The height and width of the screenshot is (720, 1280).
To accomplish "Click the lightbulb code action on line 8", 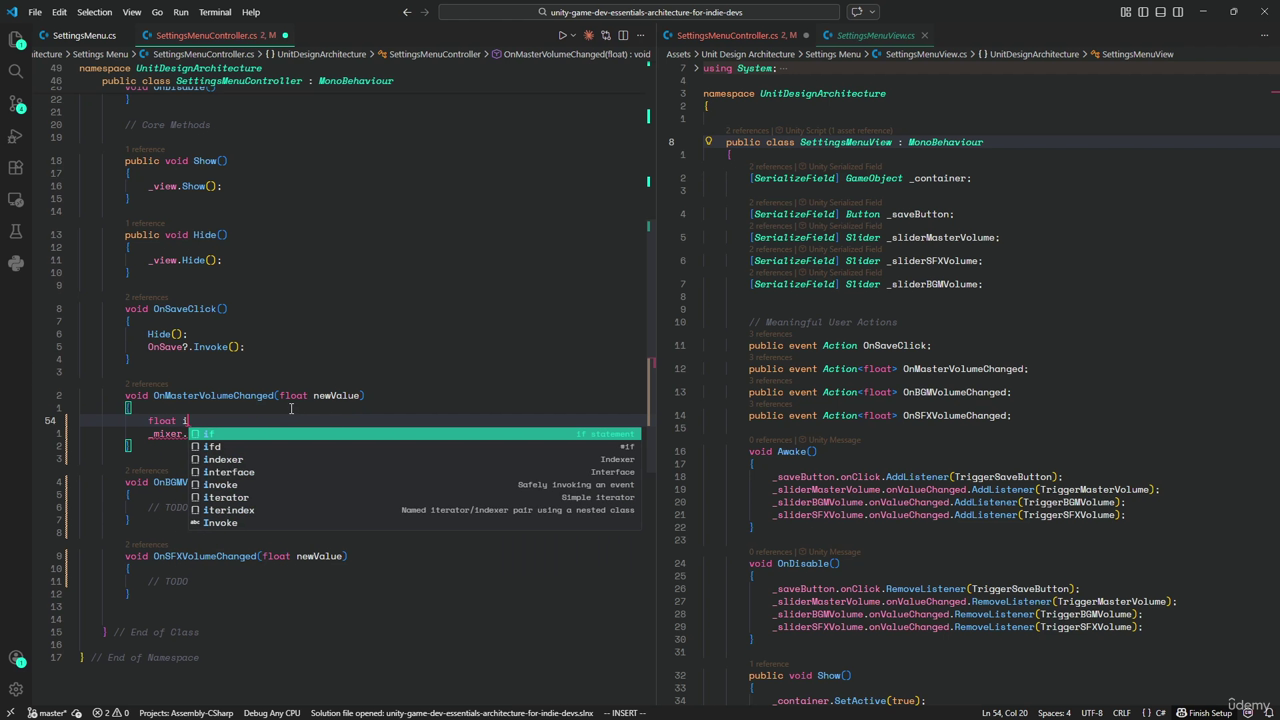I will 709,142.
